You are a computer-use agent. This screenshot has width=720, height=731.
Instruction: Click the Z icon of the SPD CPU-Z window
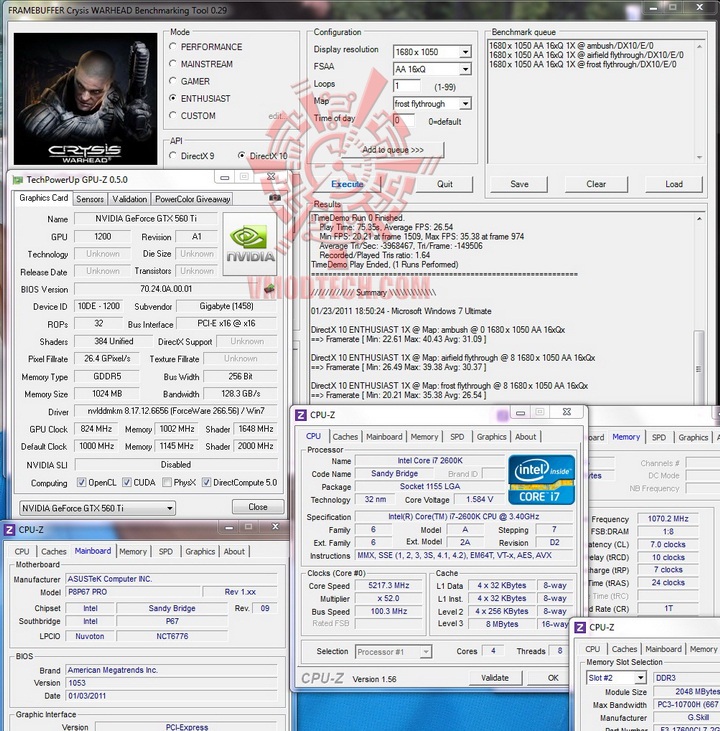click(580, 628)
